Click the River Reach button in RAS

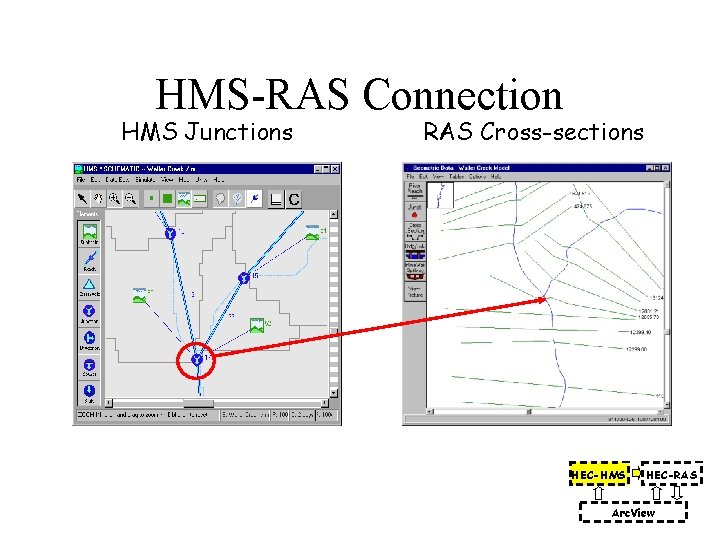click(415, 191)
